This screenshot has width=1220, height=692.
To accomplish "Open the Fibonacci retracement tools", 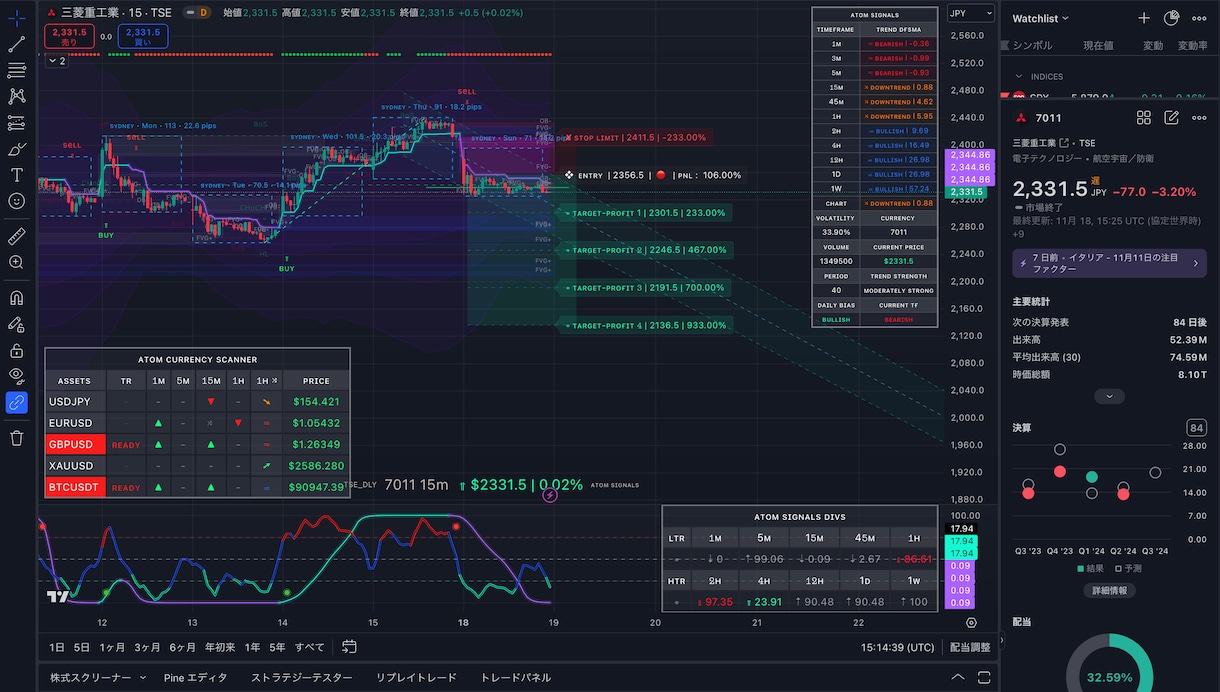I will tap(16, 70).
